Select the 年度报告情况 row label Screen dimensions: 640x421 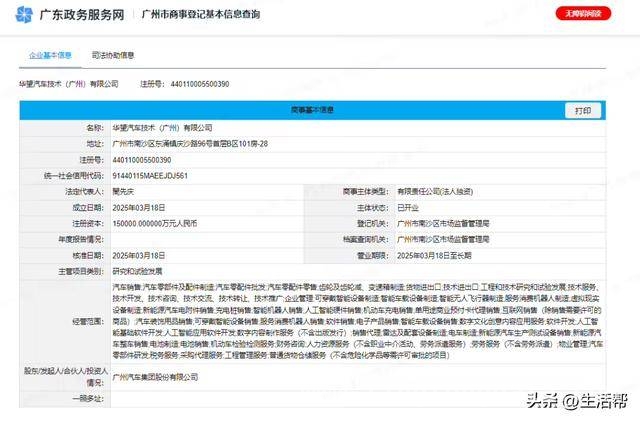click(x=81, y=239)
